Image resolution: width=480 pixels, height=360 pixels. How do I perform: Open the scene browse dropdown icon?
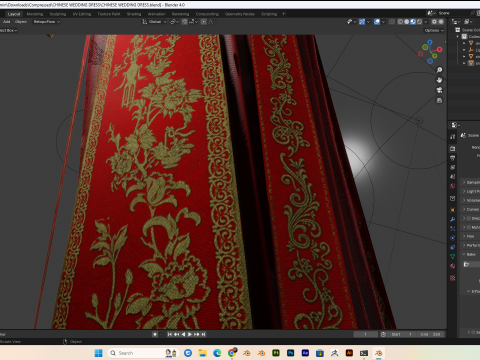point(431,13)
